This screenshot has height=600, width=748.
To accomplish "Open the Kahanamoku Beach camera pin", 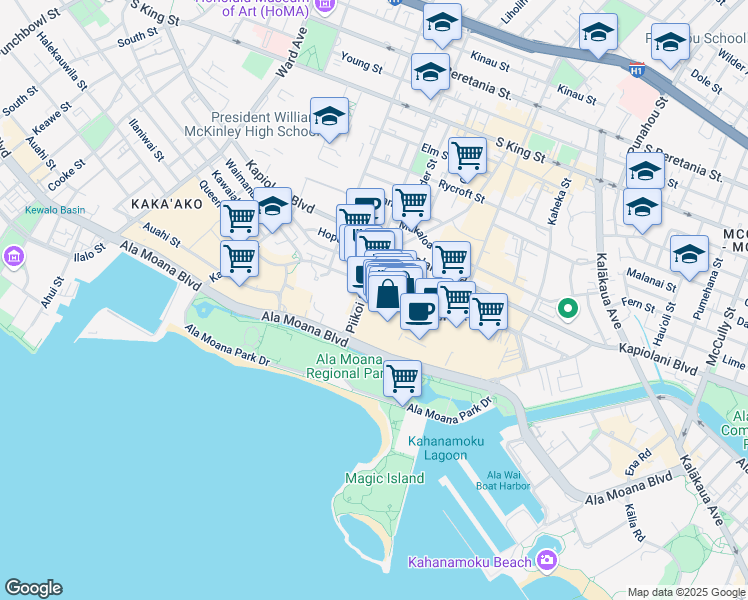I will pos(547,559).
